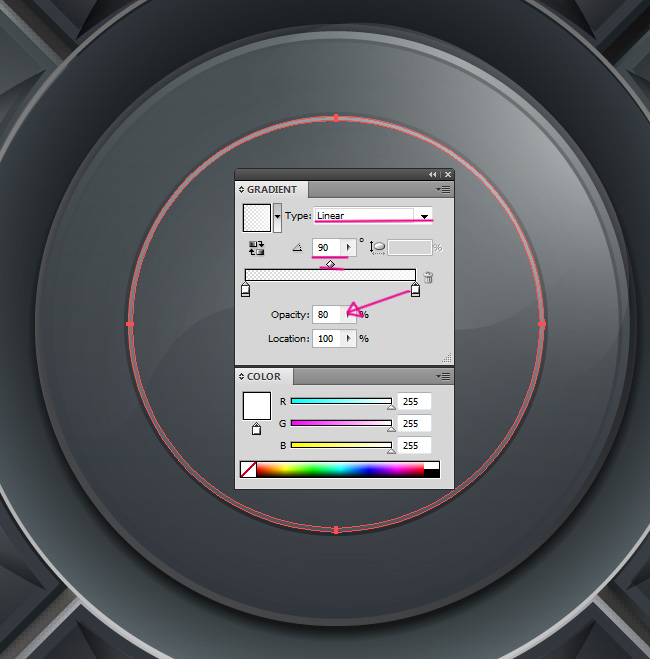
Task: Click the gradient slider bar
Action: [x=330, y=275]
